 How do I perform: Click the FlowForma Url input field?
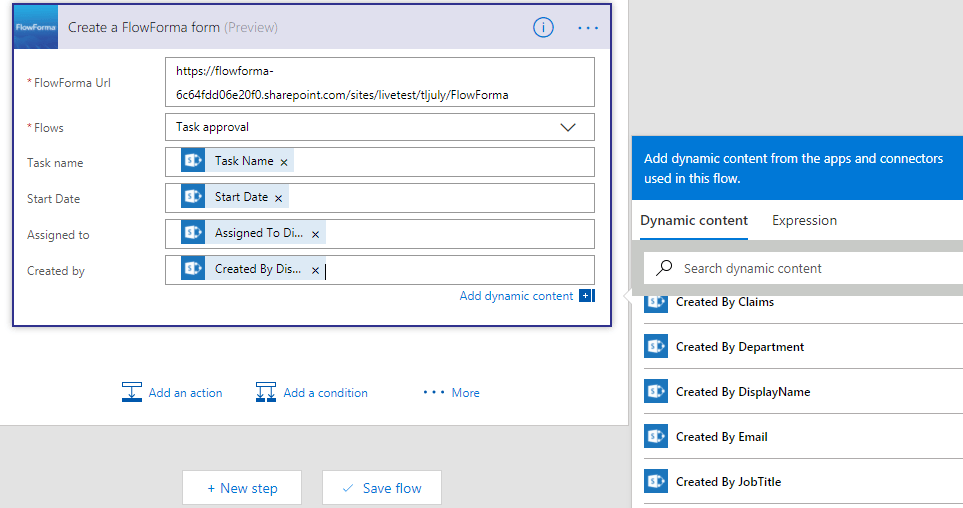tap(380, 82)
